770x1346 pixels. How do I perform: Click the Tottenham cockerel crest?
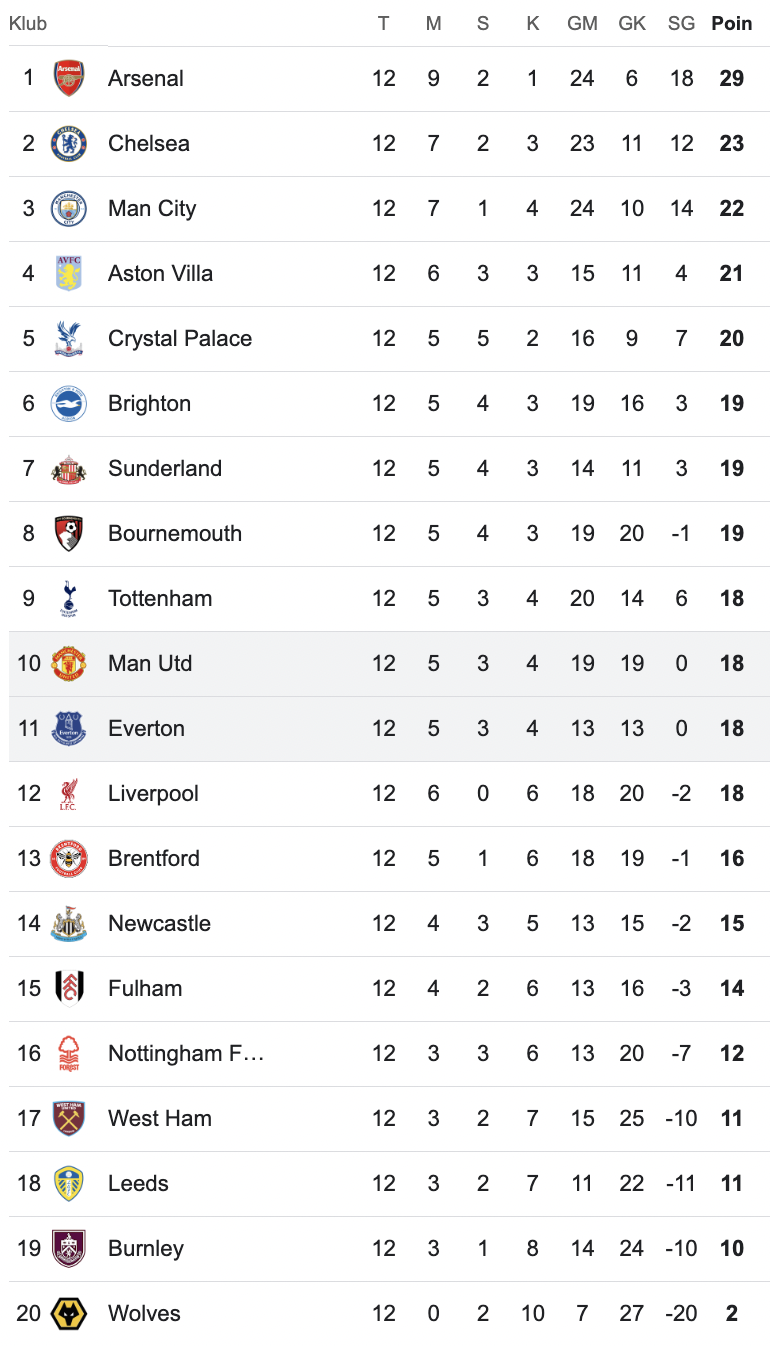69,598
